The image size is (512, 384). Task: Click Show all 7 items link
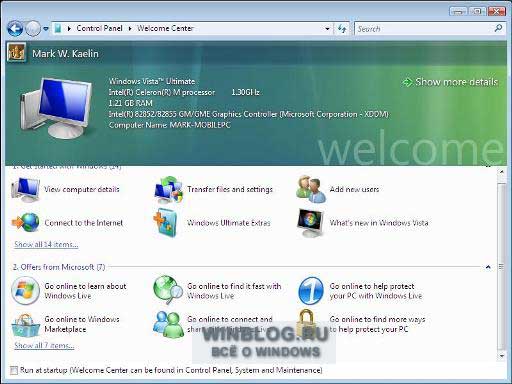click(x=44, y=346)
